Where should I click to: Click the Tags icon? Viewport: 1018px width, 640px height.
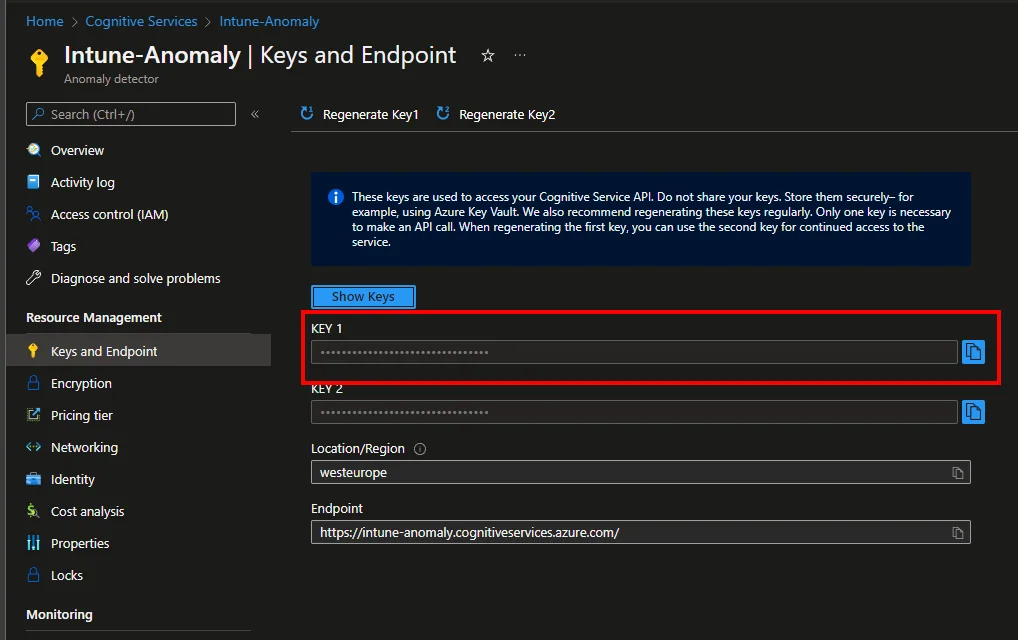[x=34, y=245]
